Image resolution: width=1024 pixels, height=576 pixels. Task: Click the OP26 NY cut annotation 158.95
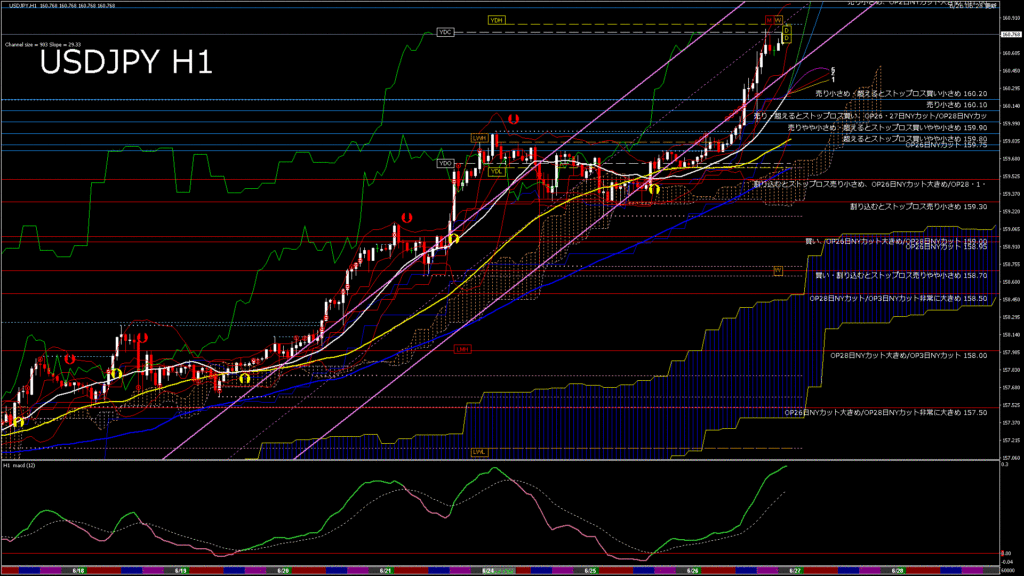[x=946, y=247]
